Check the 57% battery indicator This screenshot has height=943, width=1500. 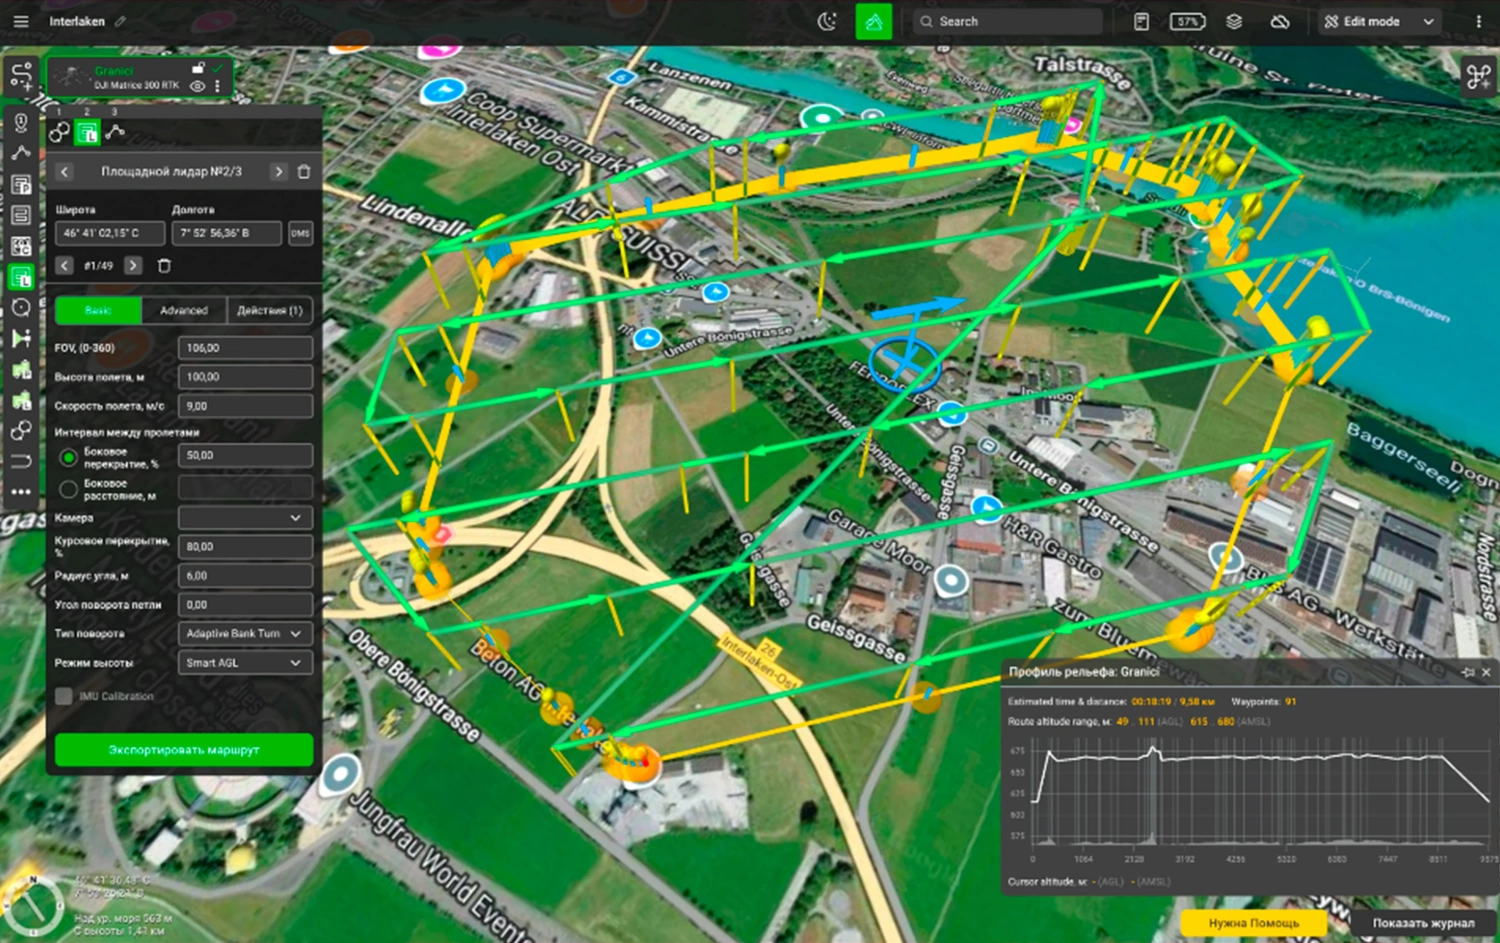pos(1187,21)
